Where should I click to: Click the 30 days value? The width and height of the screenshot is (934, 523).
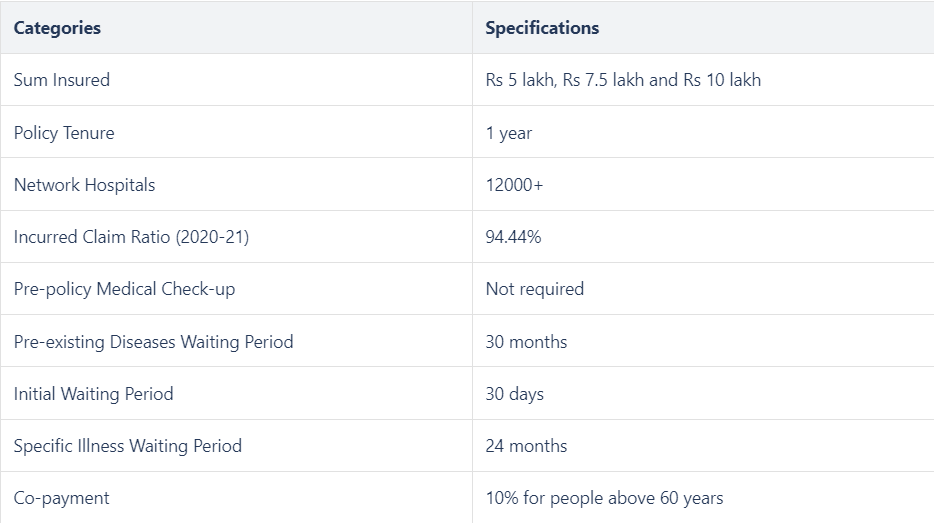click(515, 394)
